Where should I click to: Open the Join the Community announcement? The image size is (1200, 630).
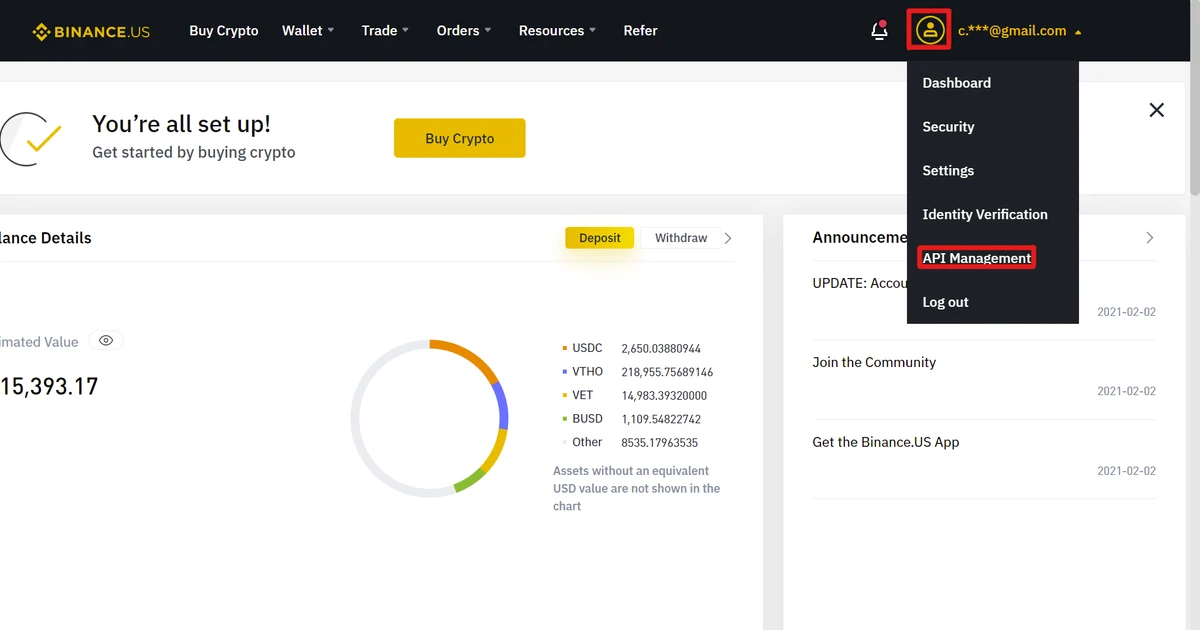tap(874, 362)
